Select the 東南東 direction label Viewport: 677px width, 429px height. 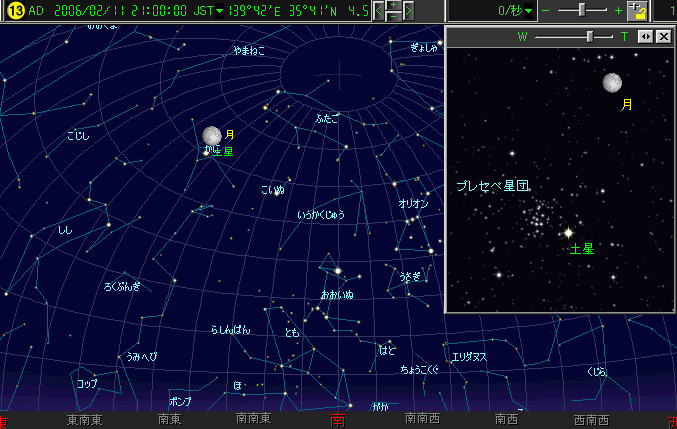[x=85, y=420]
